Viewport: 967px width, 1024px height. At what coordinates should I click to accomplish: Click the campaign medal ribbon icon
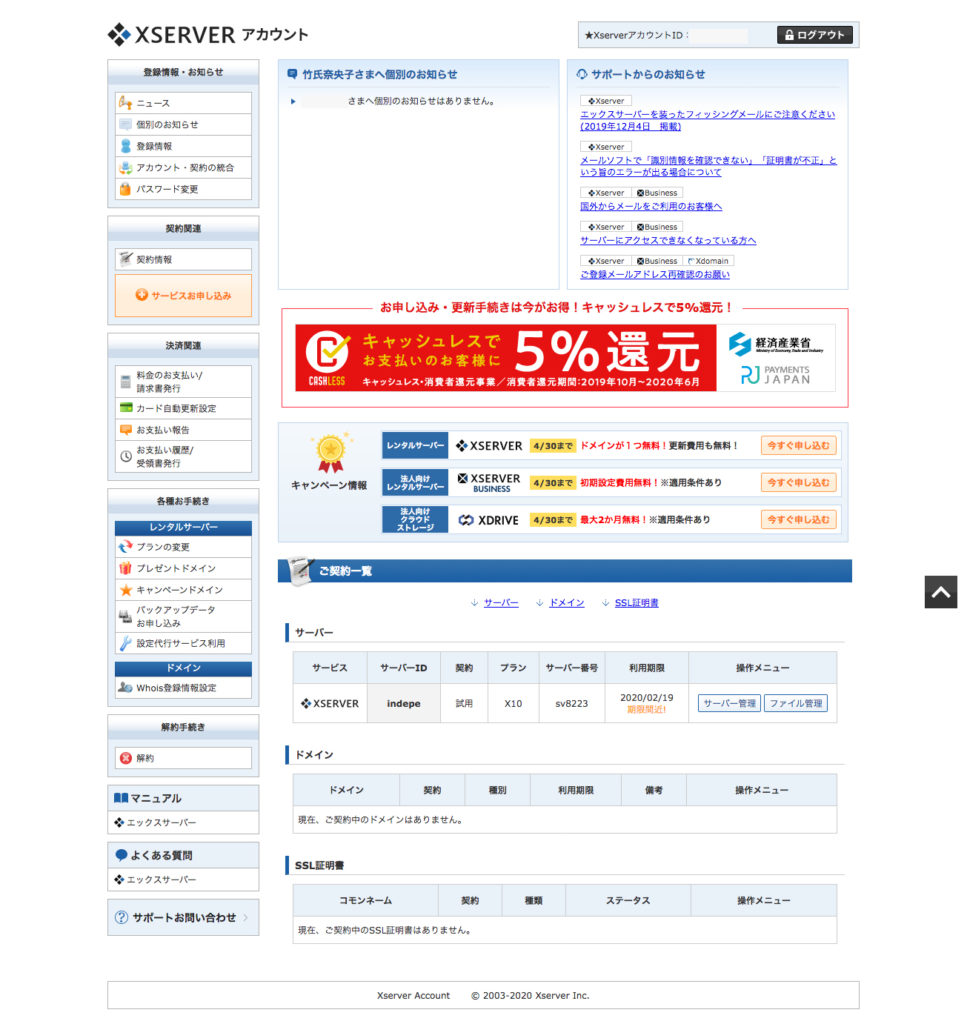331,453
